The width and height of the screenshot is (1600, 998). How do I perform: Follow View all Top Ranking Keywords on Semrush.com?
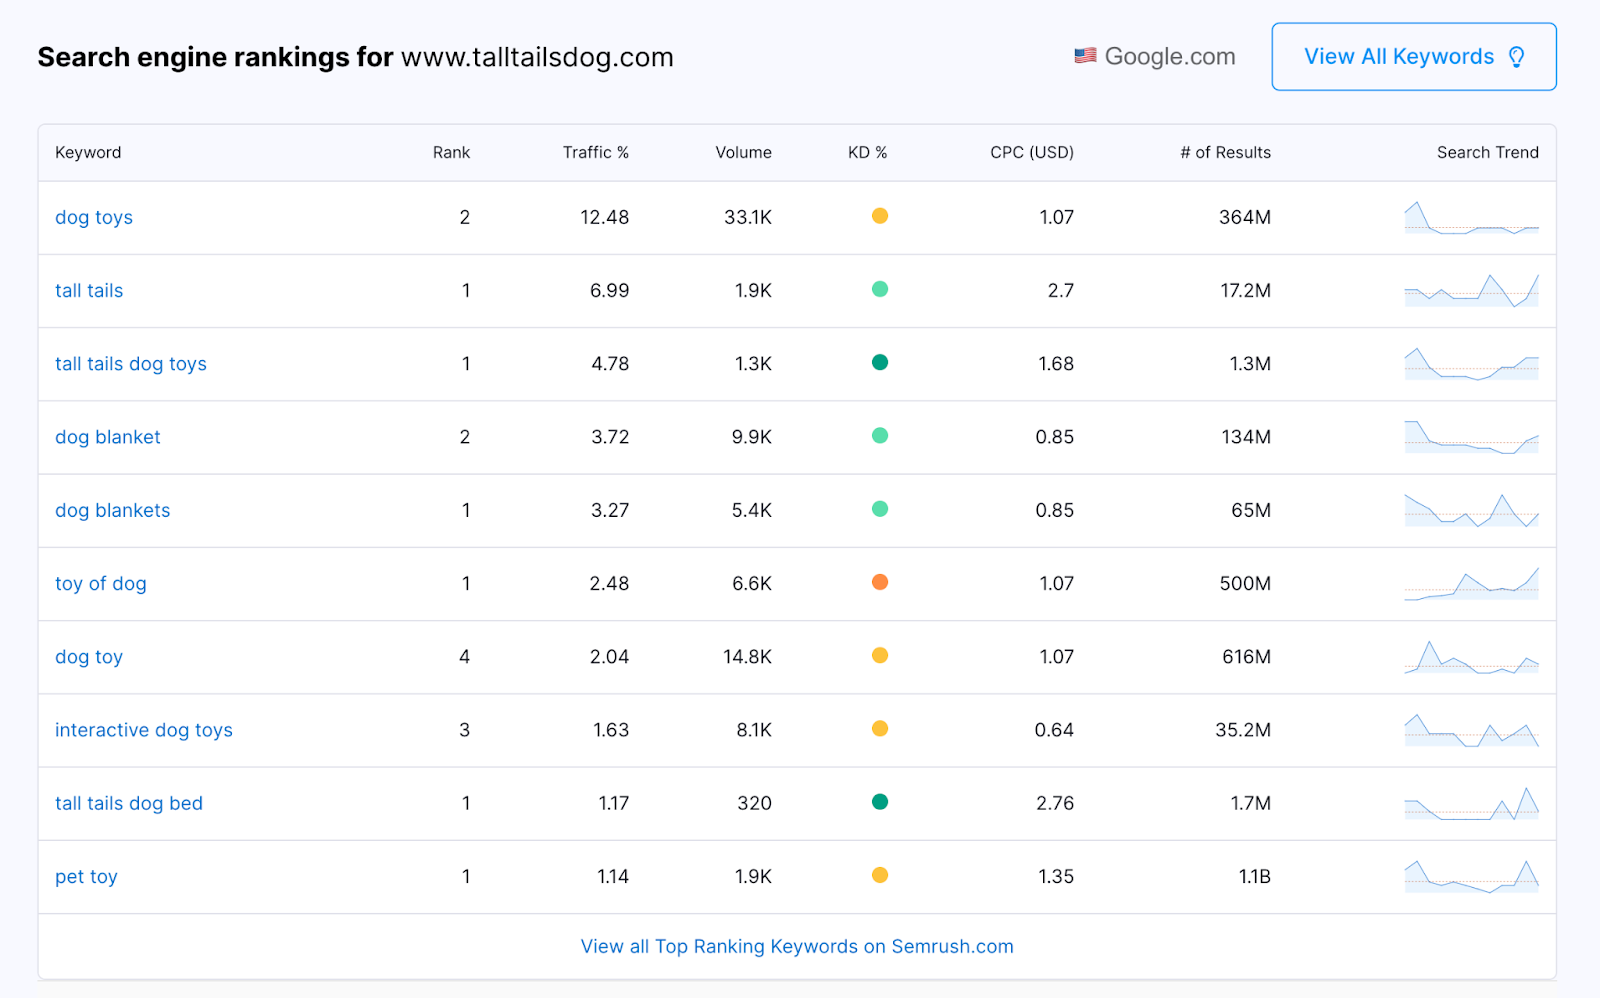coord(797,946)
